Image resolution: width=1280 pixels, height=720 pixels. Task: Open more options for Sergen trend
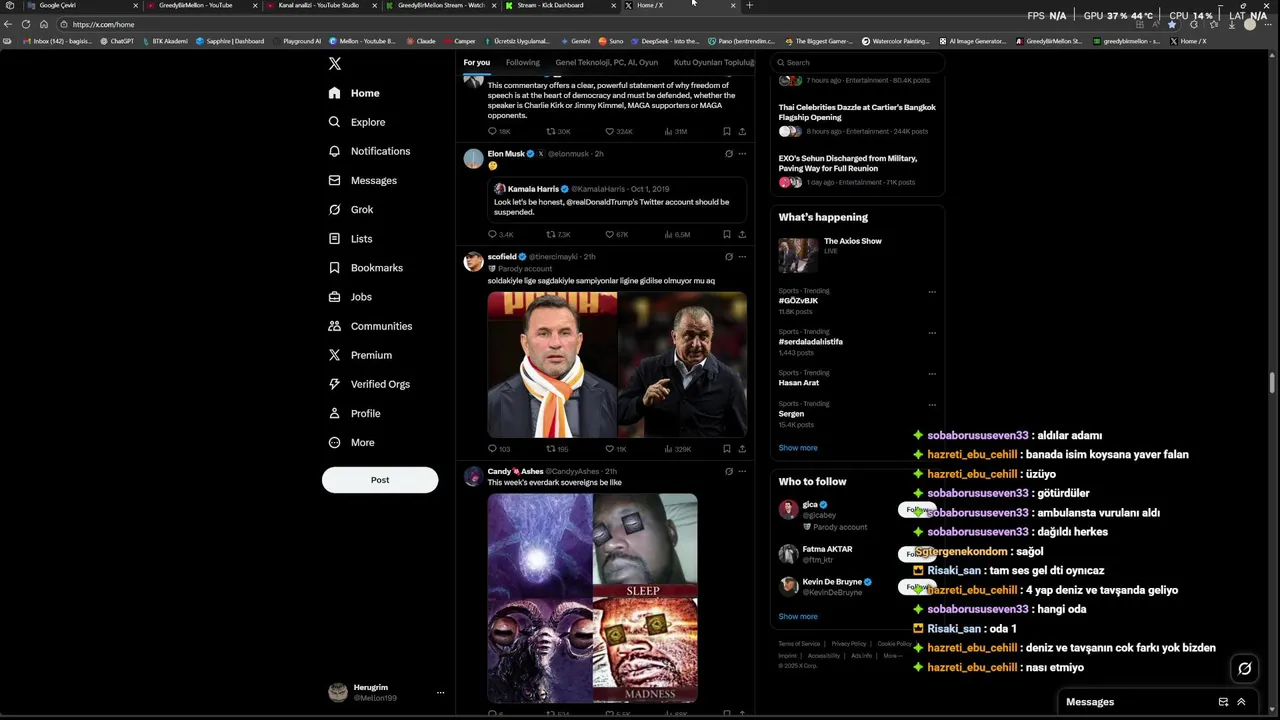[x=932, y=405]
